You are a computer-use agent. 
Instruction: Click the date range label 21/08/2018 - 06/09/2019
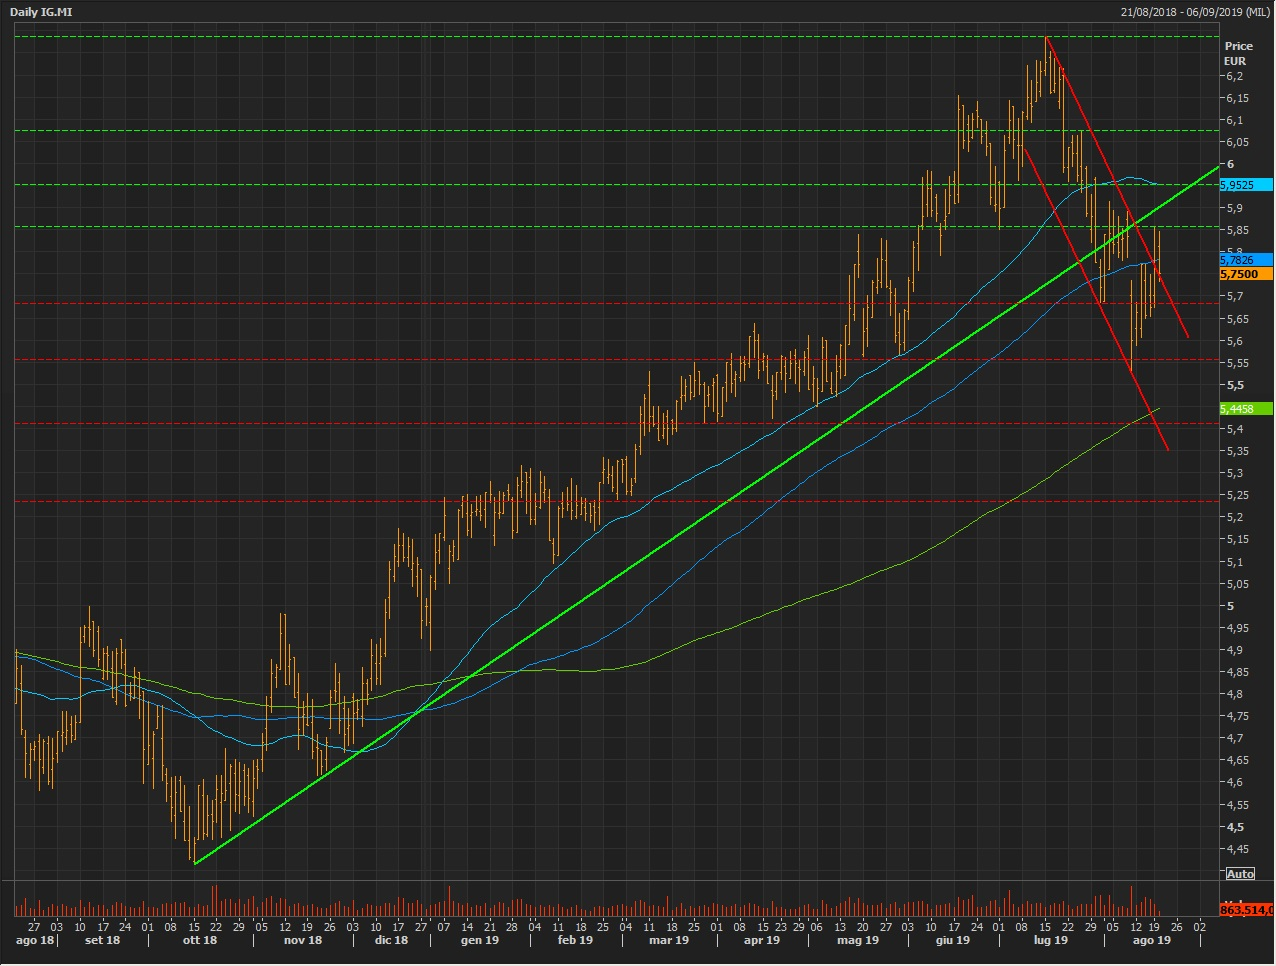point(1195,12)
